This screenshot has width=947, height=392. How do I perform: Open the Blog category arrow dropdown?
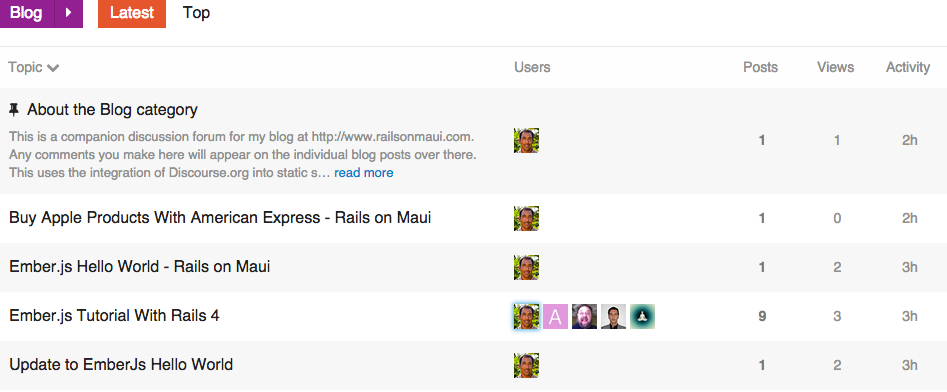pyautogui.click(x=68, y=13)
